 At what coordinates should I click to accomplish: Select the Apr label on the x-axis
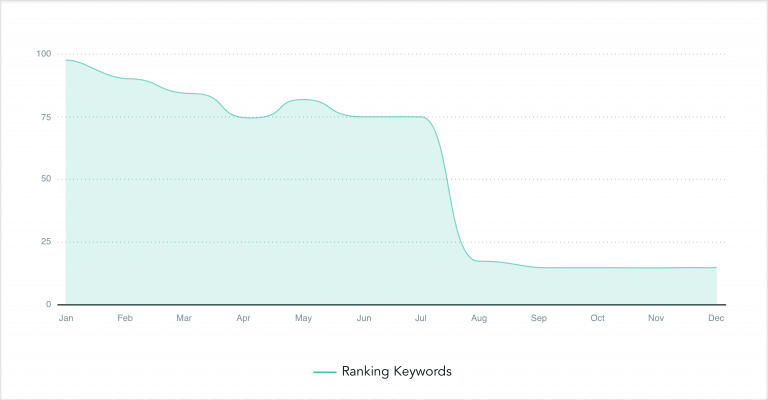243,318
